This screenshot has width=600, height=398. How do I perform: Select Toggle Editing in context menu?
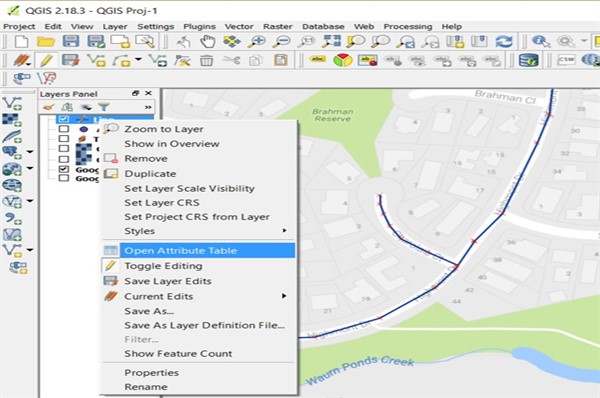click(198, 266)
